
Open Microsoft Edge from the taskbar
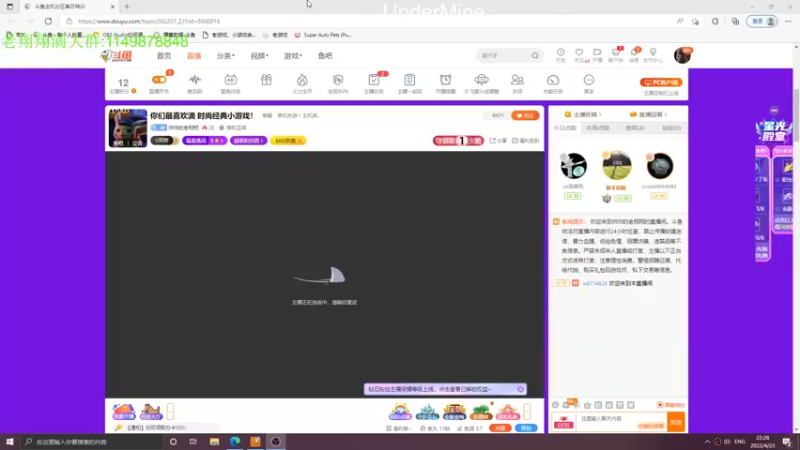(235, 441)
